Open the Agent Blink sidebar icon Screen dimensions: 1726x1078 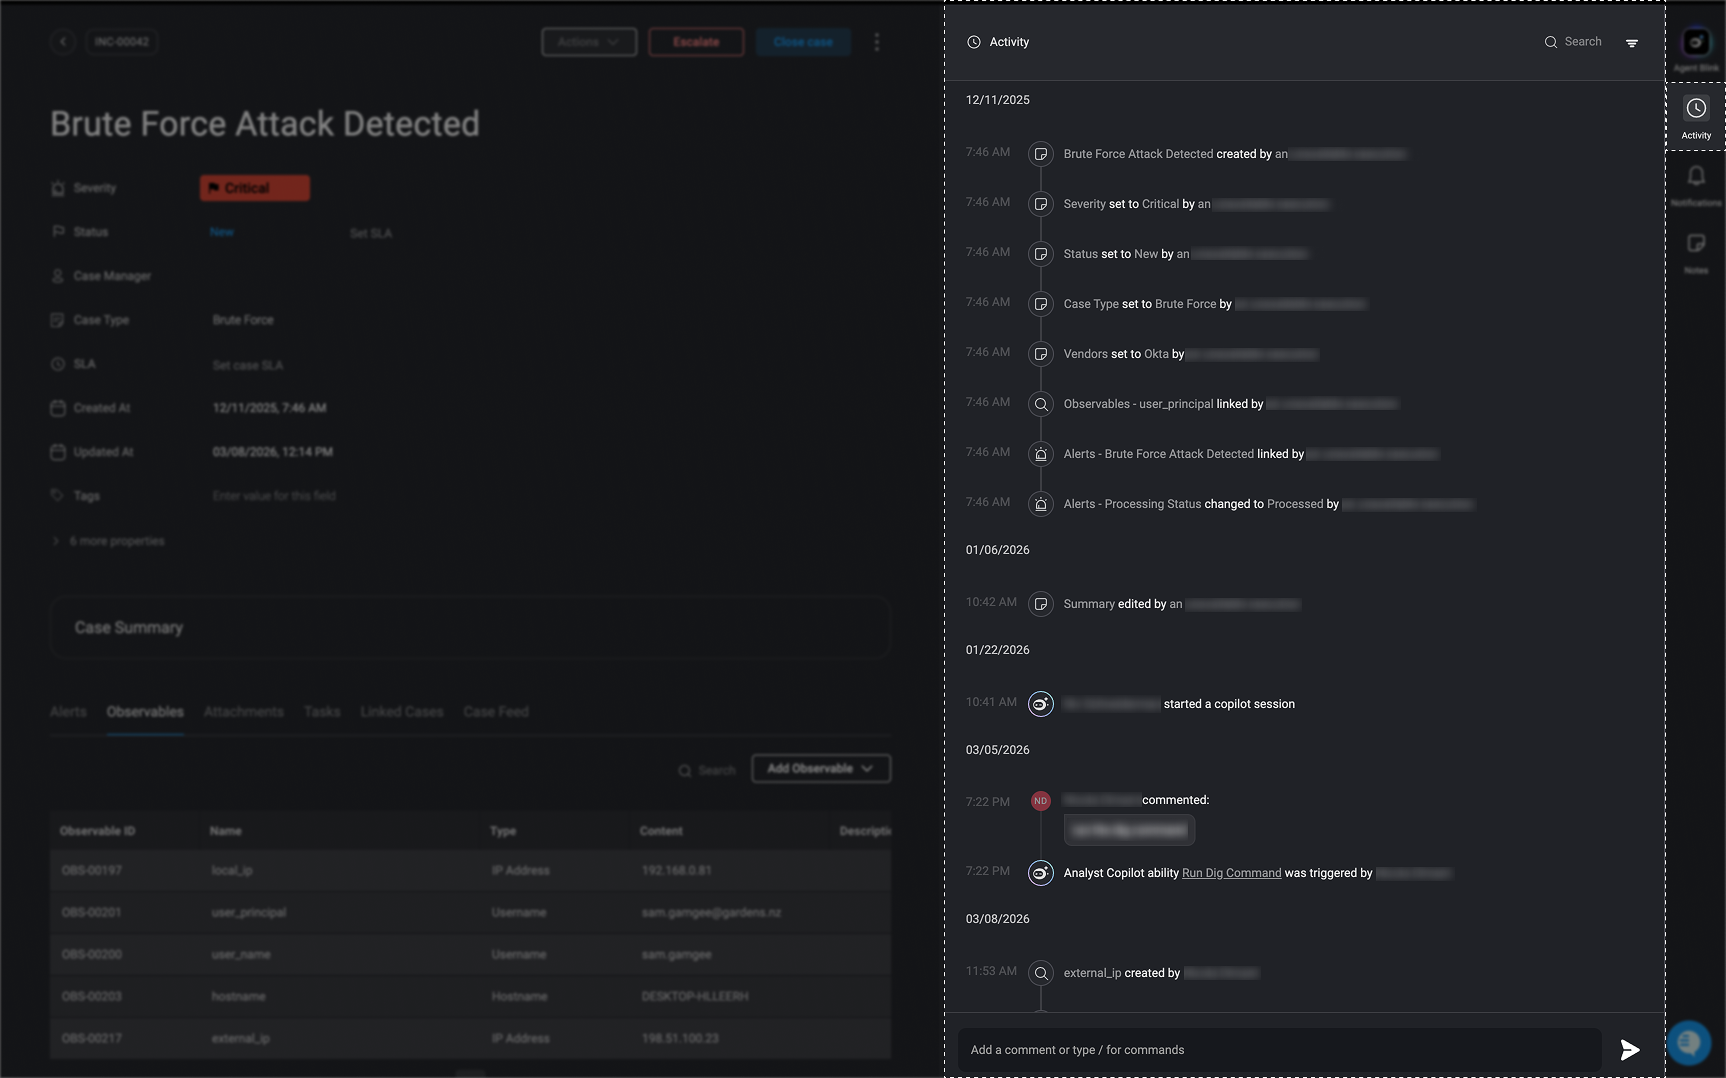(1696, 42)
